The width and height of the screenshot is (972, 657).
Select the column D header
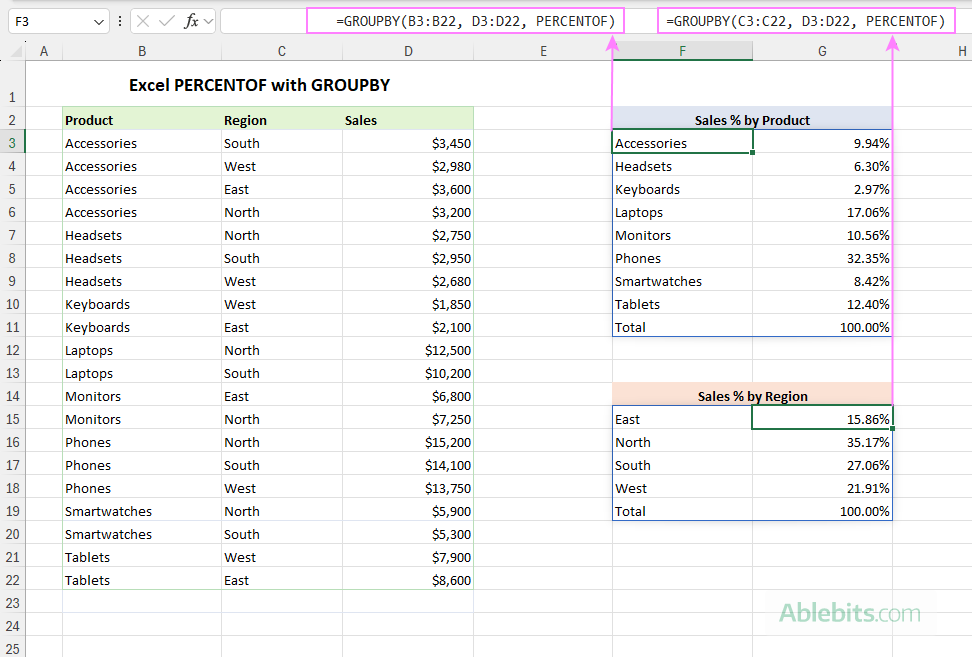(x=408, y=50)
